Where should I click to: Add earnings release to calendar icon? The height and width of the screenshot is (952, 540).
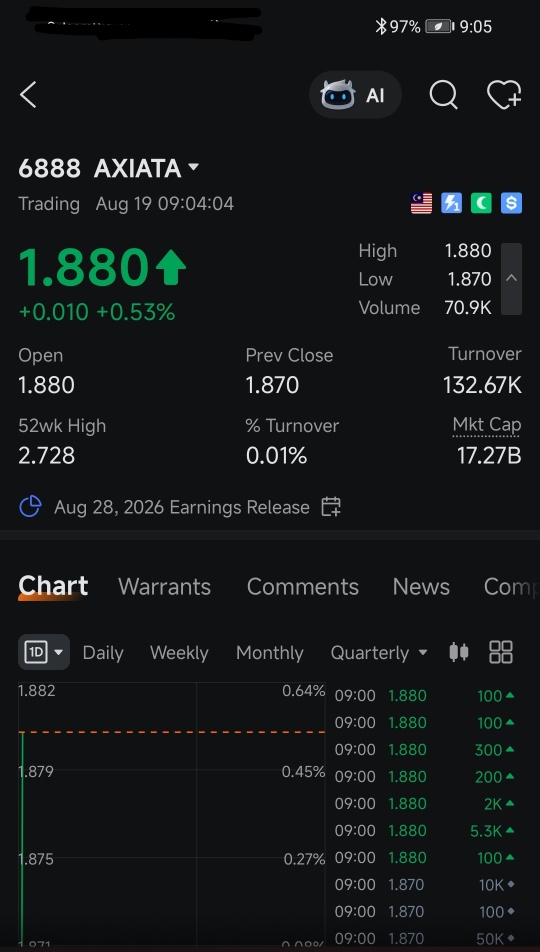(x=331, y=507)
